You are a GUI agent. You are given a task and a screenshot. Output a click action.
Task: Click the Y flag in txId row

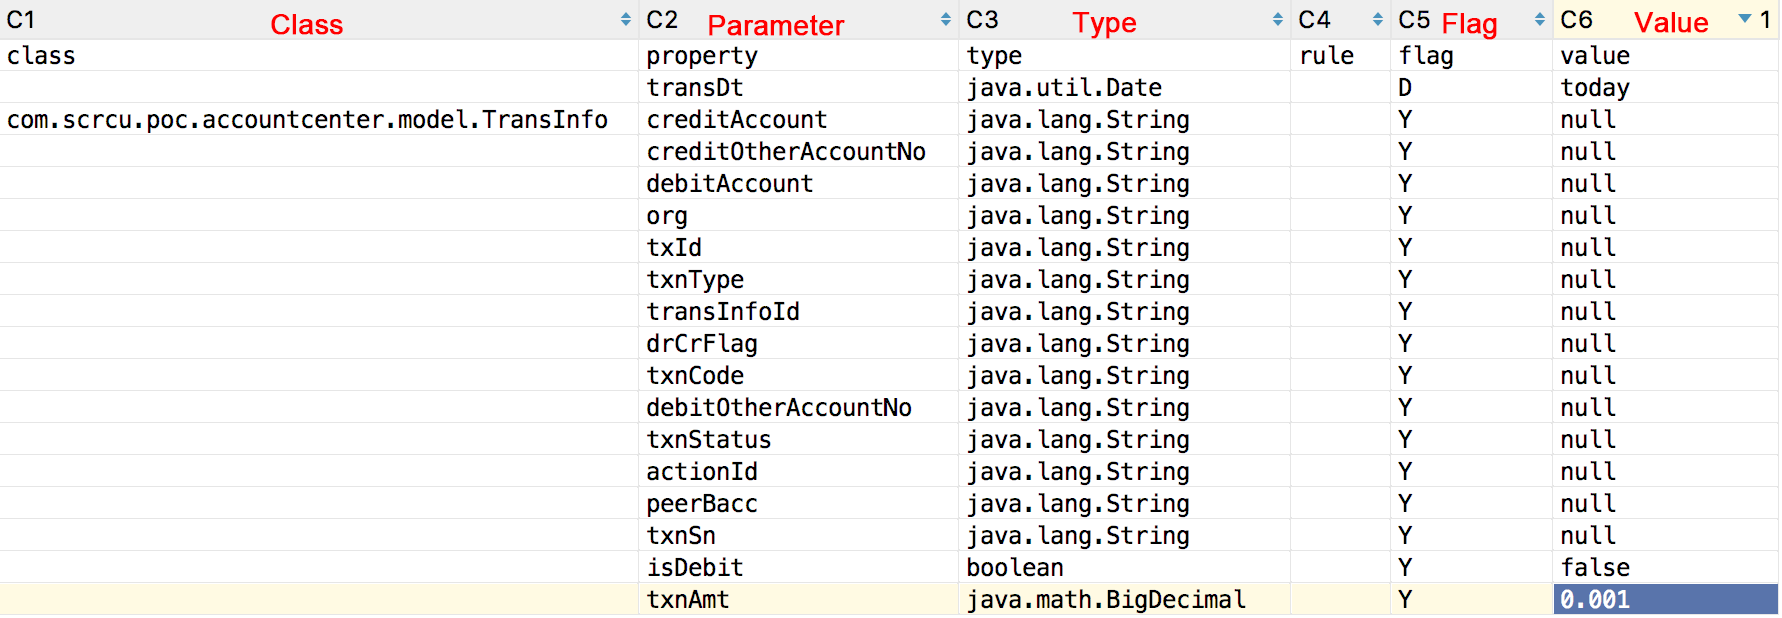[x=1472, y=247]
